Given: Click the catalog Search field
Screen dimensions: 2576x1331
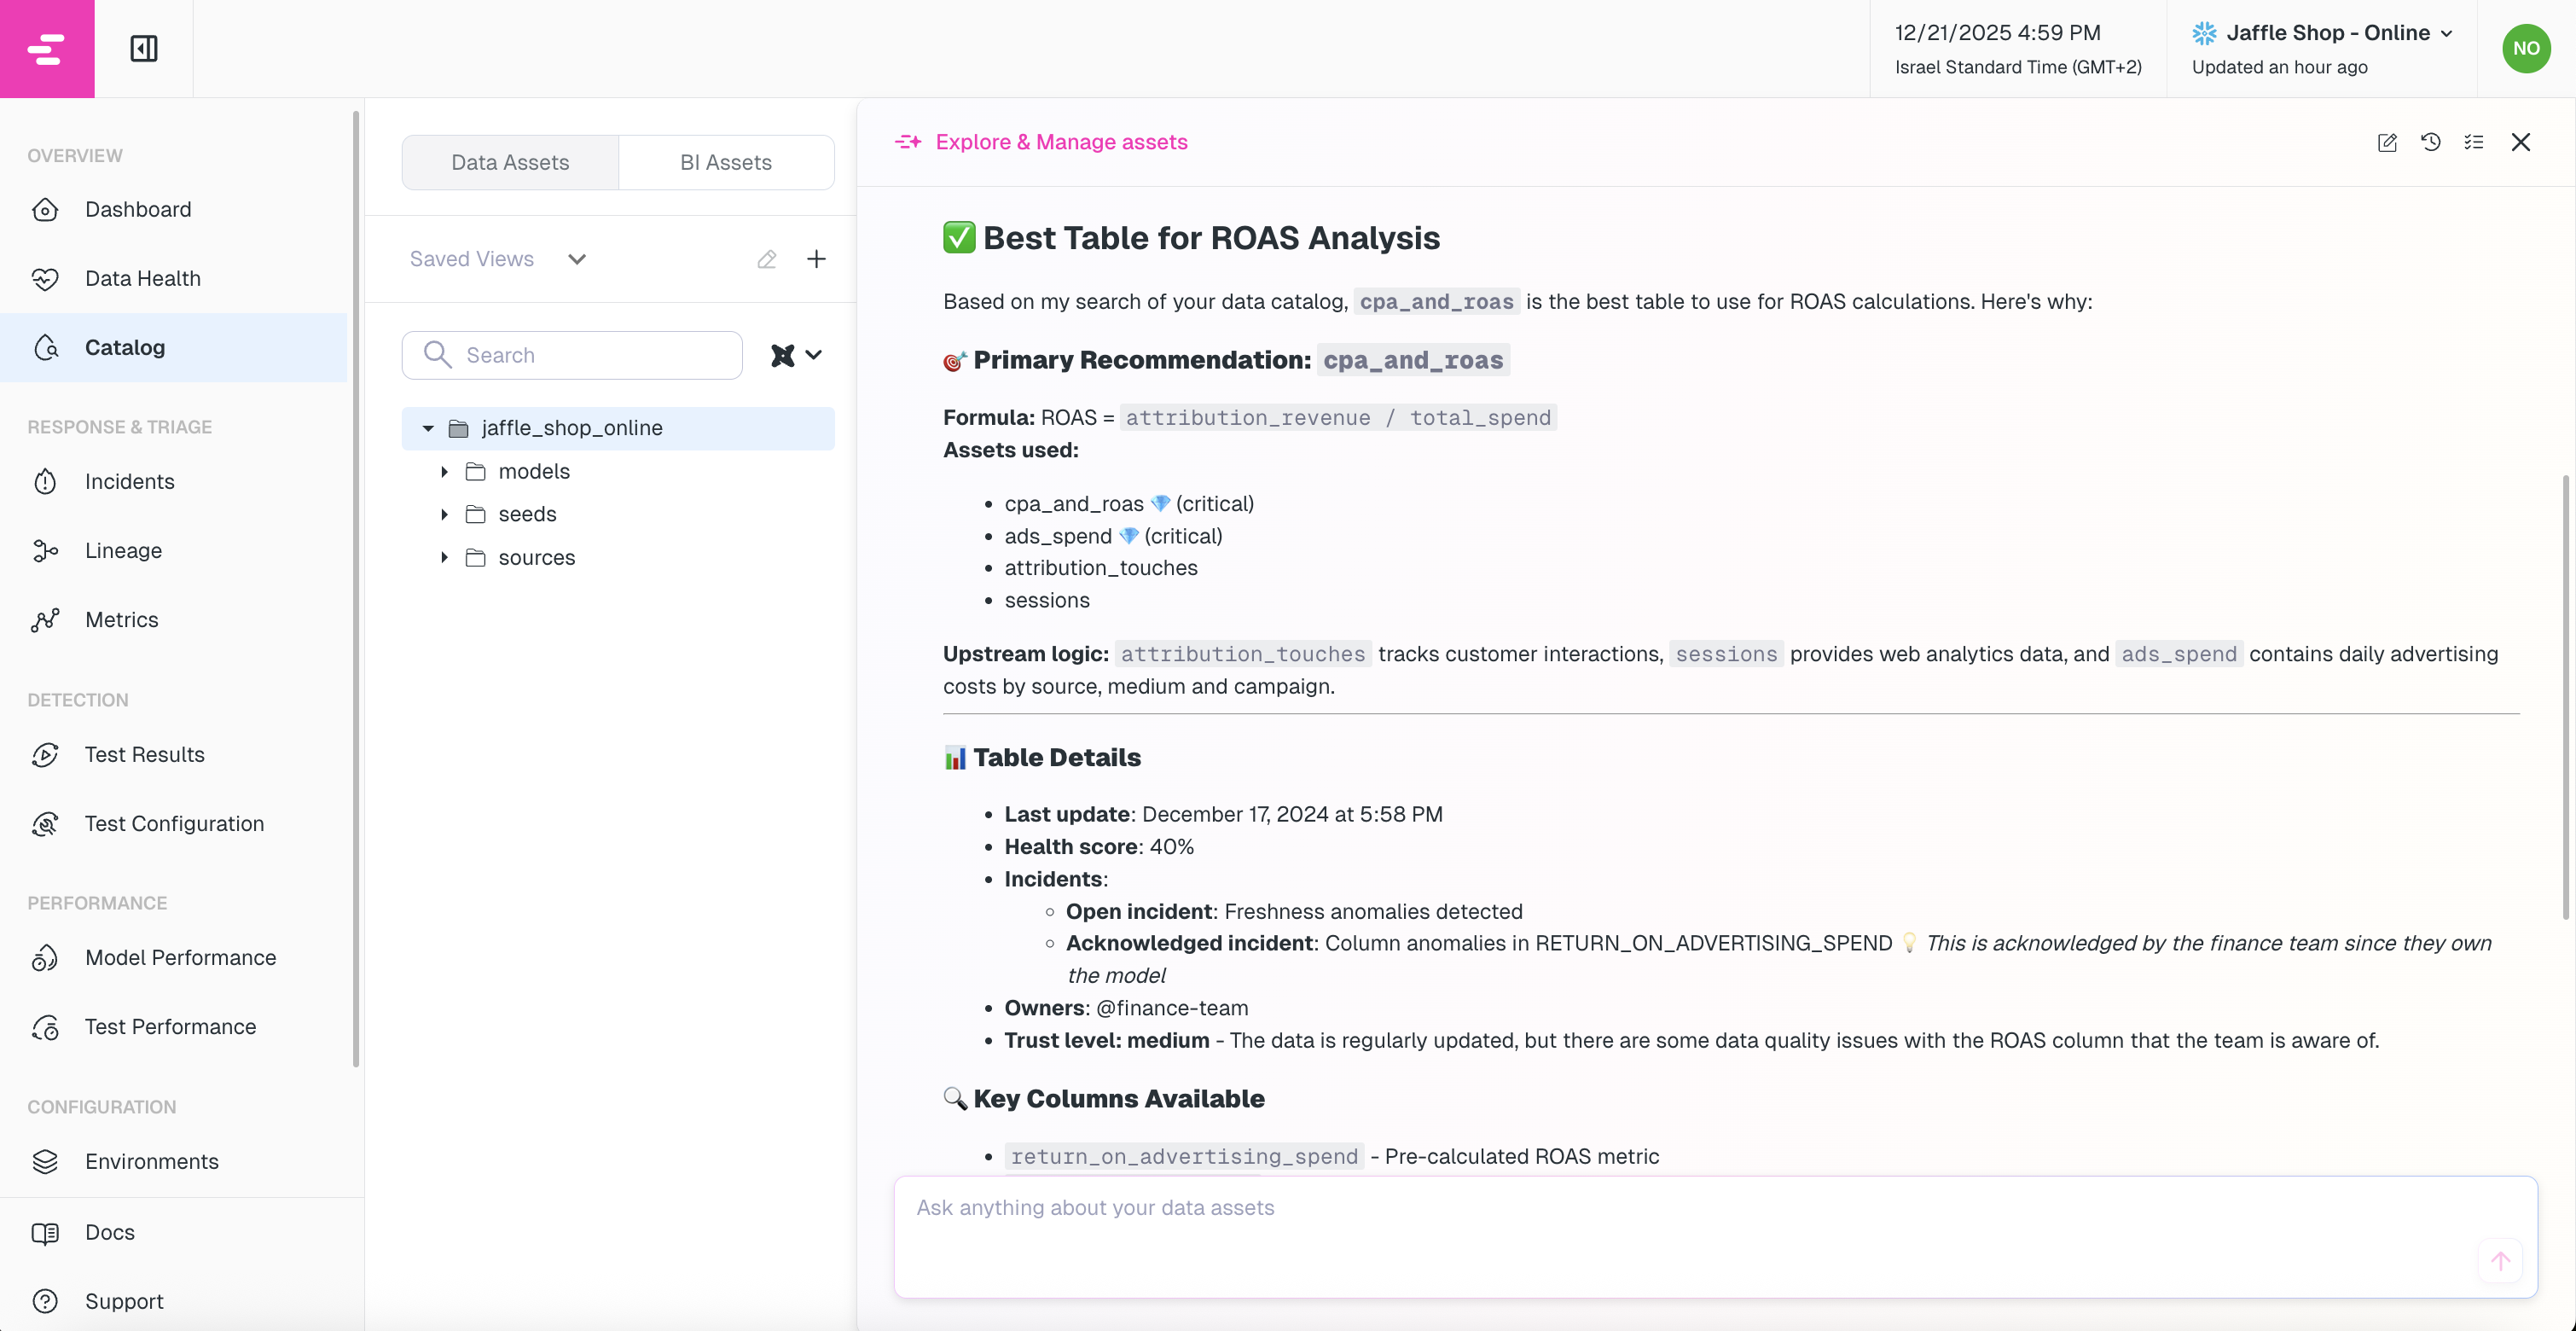Looking at the screenshot, I should coord(590,355).
